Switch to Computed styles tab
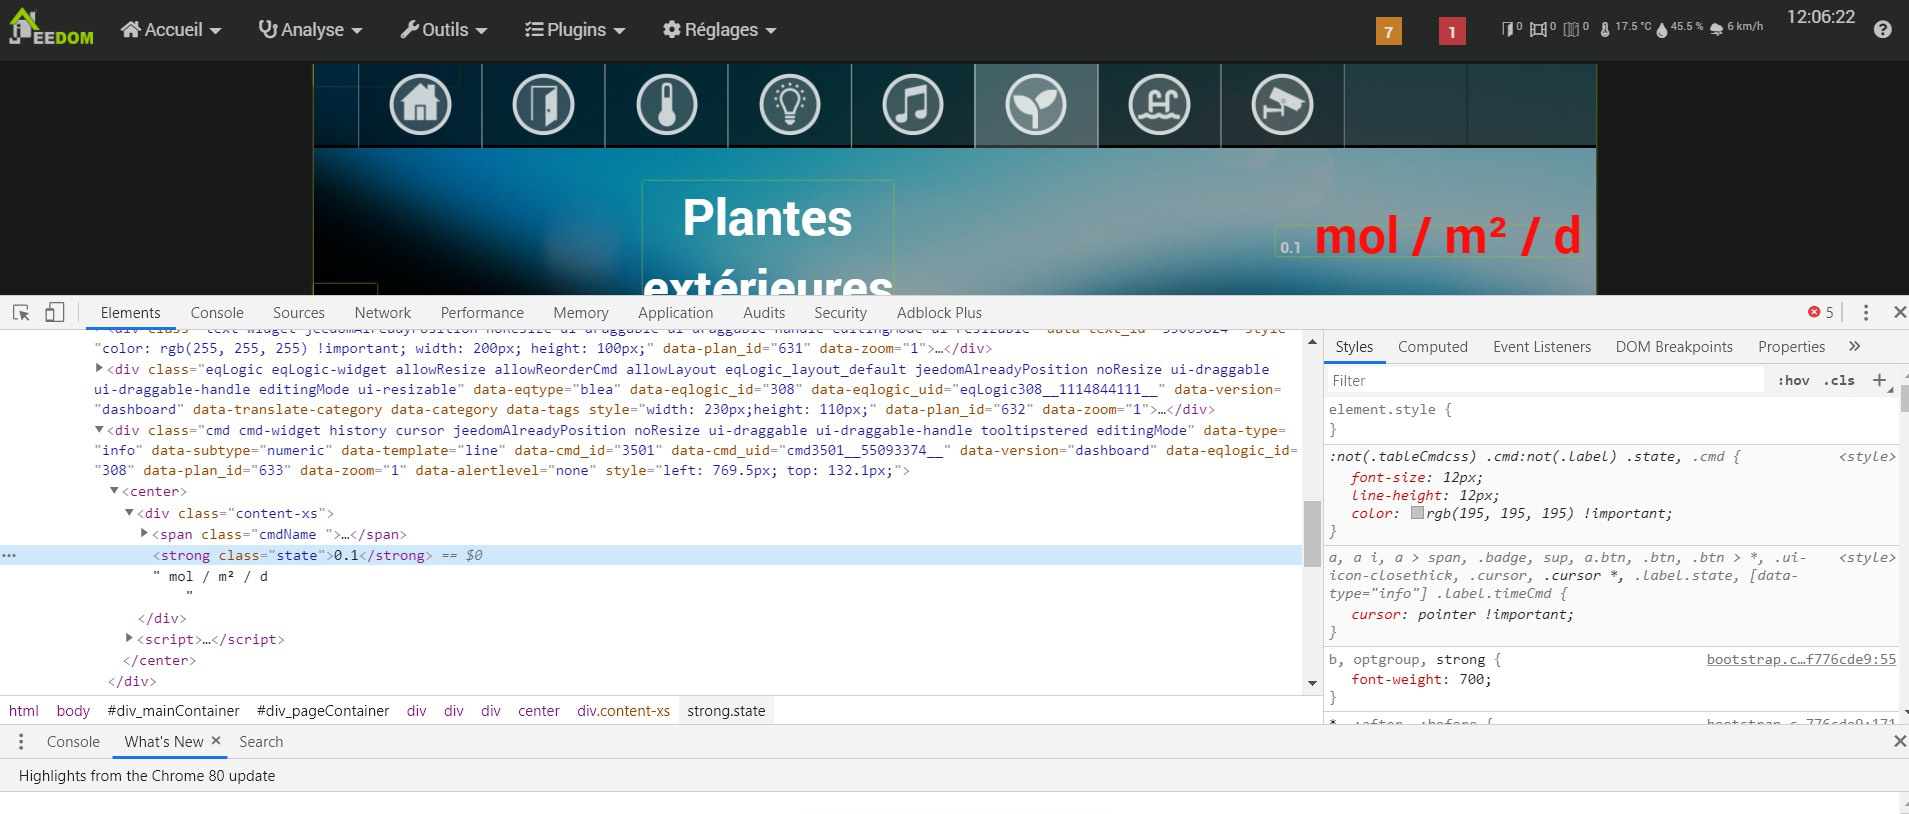Image resolution: width=1909 pixels, height=814 pixels. [x=1432, y=347]
